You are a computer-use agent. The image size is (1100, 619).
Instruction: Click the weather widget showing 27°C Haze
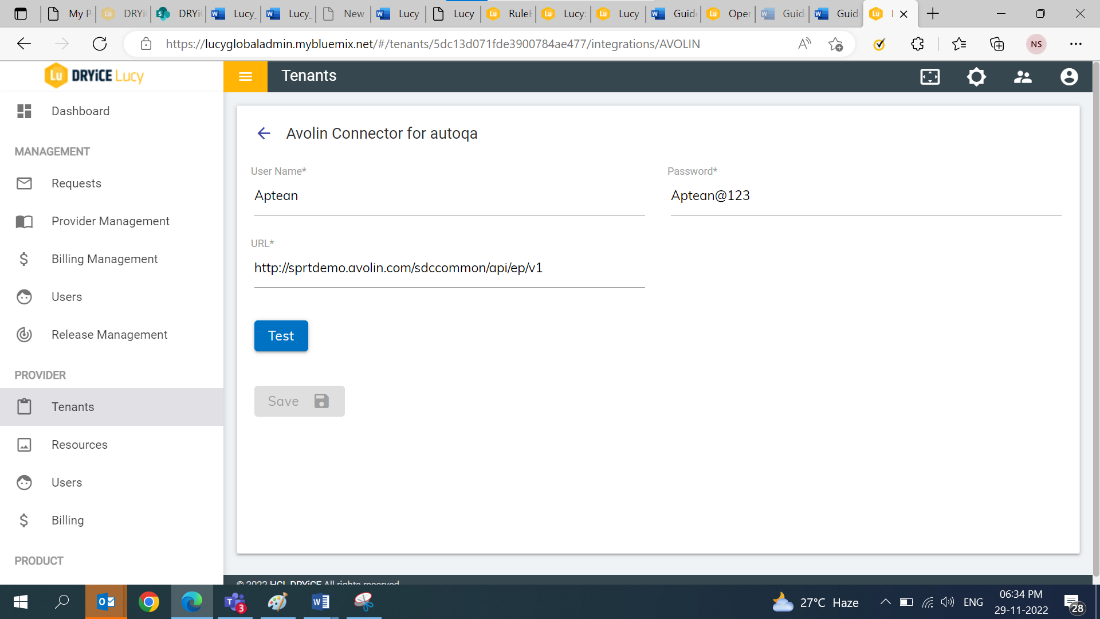[x=815, y=602]
